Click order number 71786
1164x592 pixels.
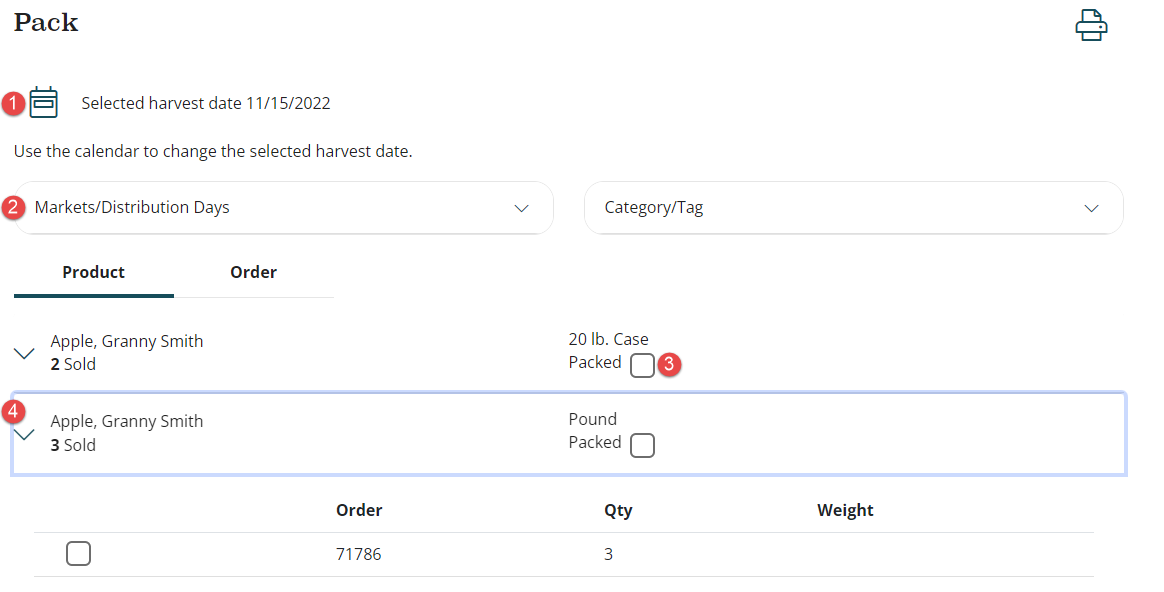(x=358, y=554)
